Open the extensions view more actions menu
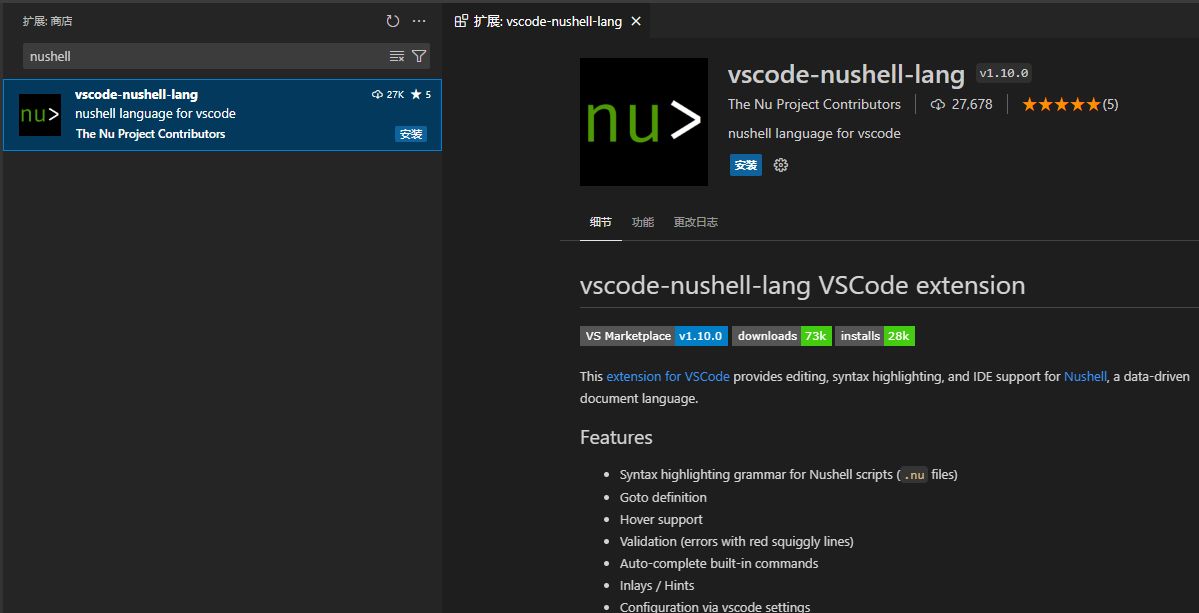The height and width of the screenshot is (613, 1199). pyautogui.click(x=419, y=21)
